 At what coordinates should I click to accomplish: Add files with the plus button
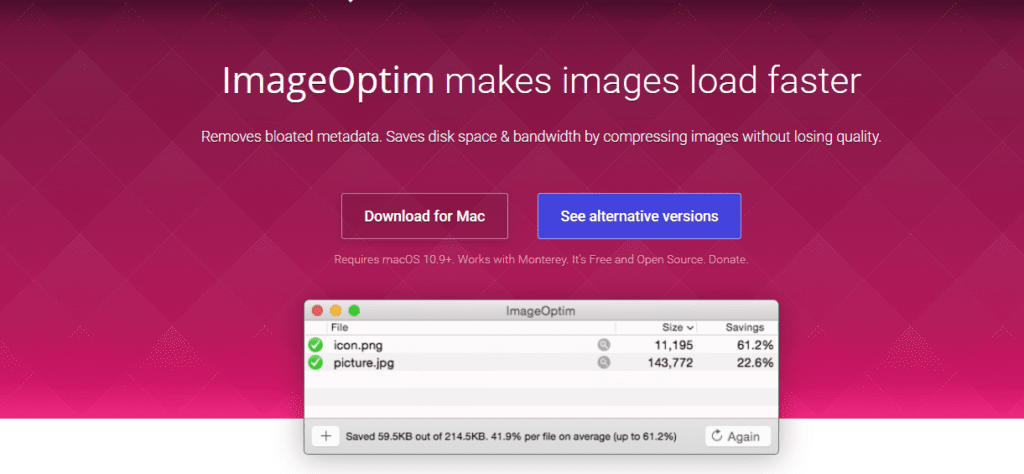325,436
